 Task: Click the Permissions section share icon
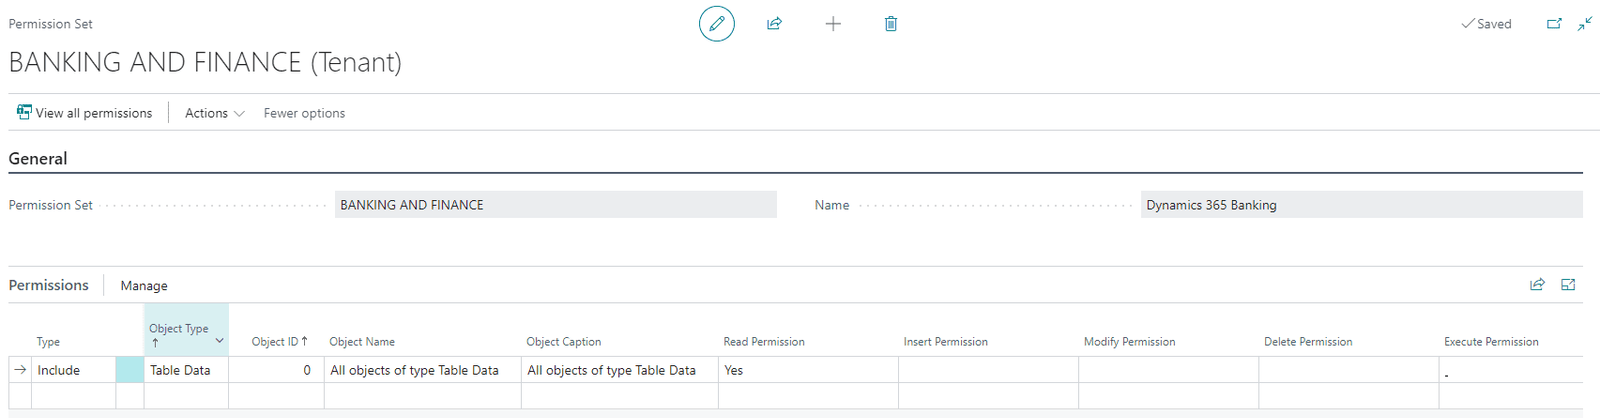click(x=1537, y=285)
